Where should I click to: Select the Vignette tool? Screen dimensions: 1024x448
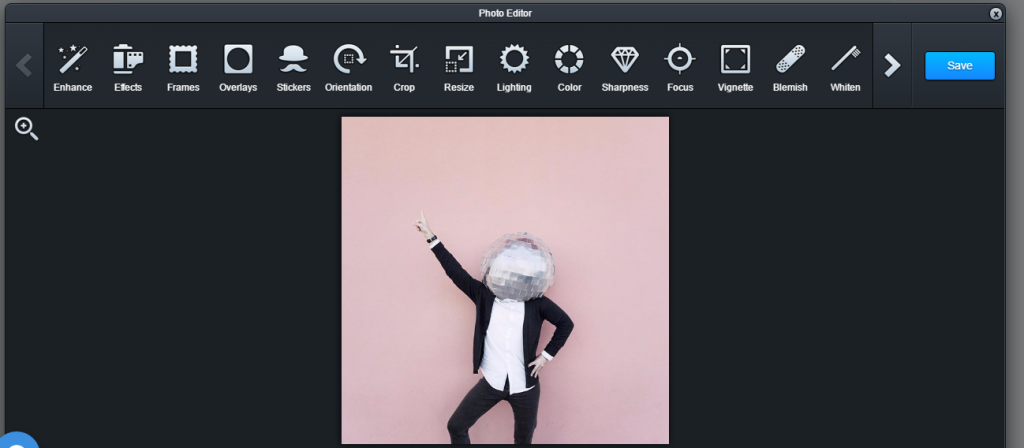point(735,67)
